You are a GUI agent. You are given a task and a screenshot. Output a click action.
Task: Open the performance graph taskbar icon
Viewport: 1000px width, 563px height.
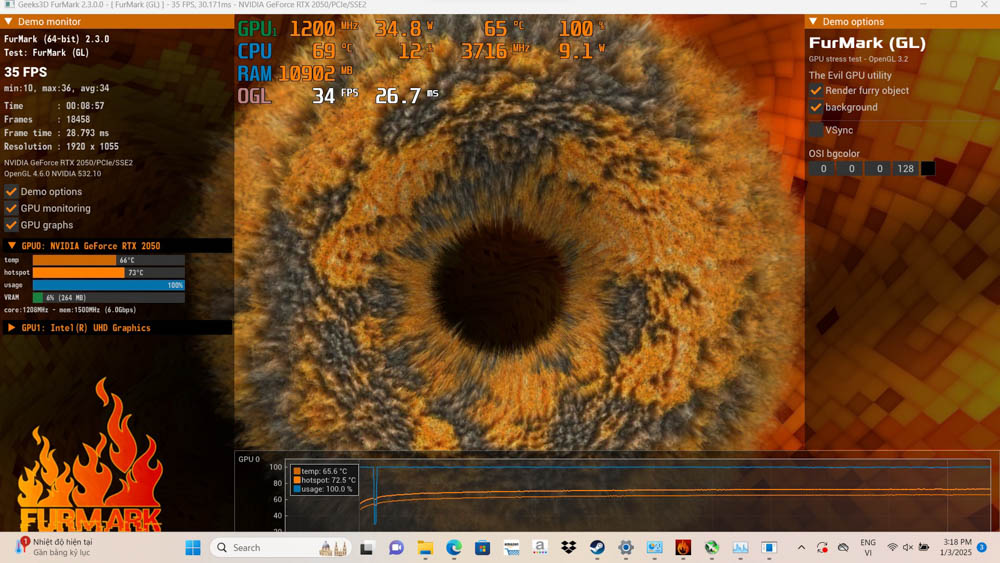[x=740, y=548]
